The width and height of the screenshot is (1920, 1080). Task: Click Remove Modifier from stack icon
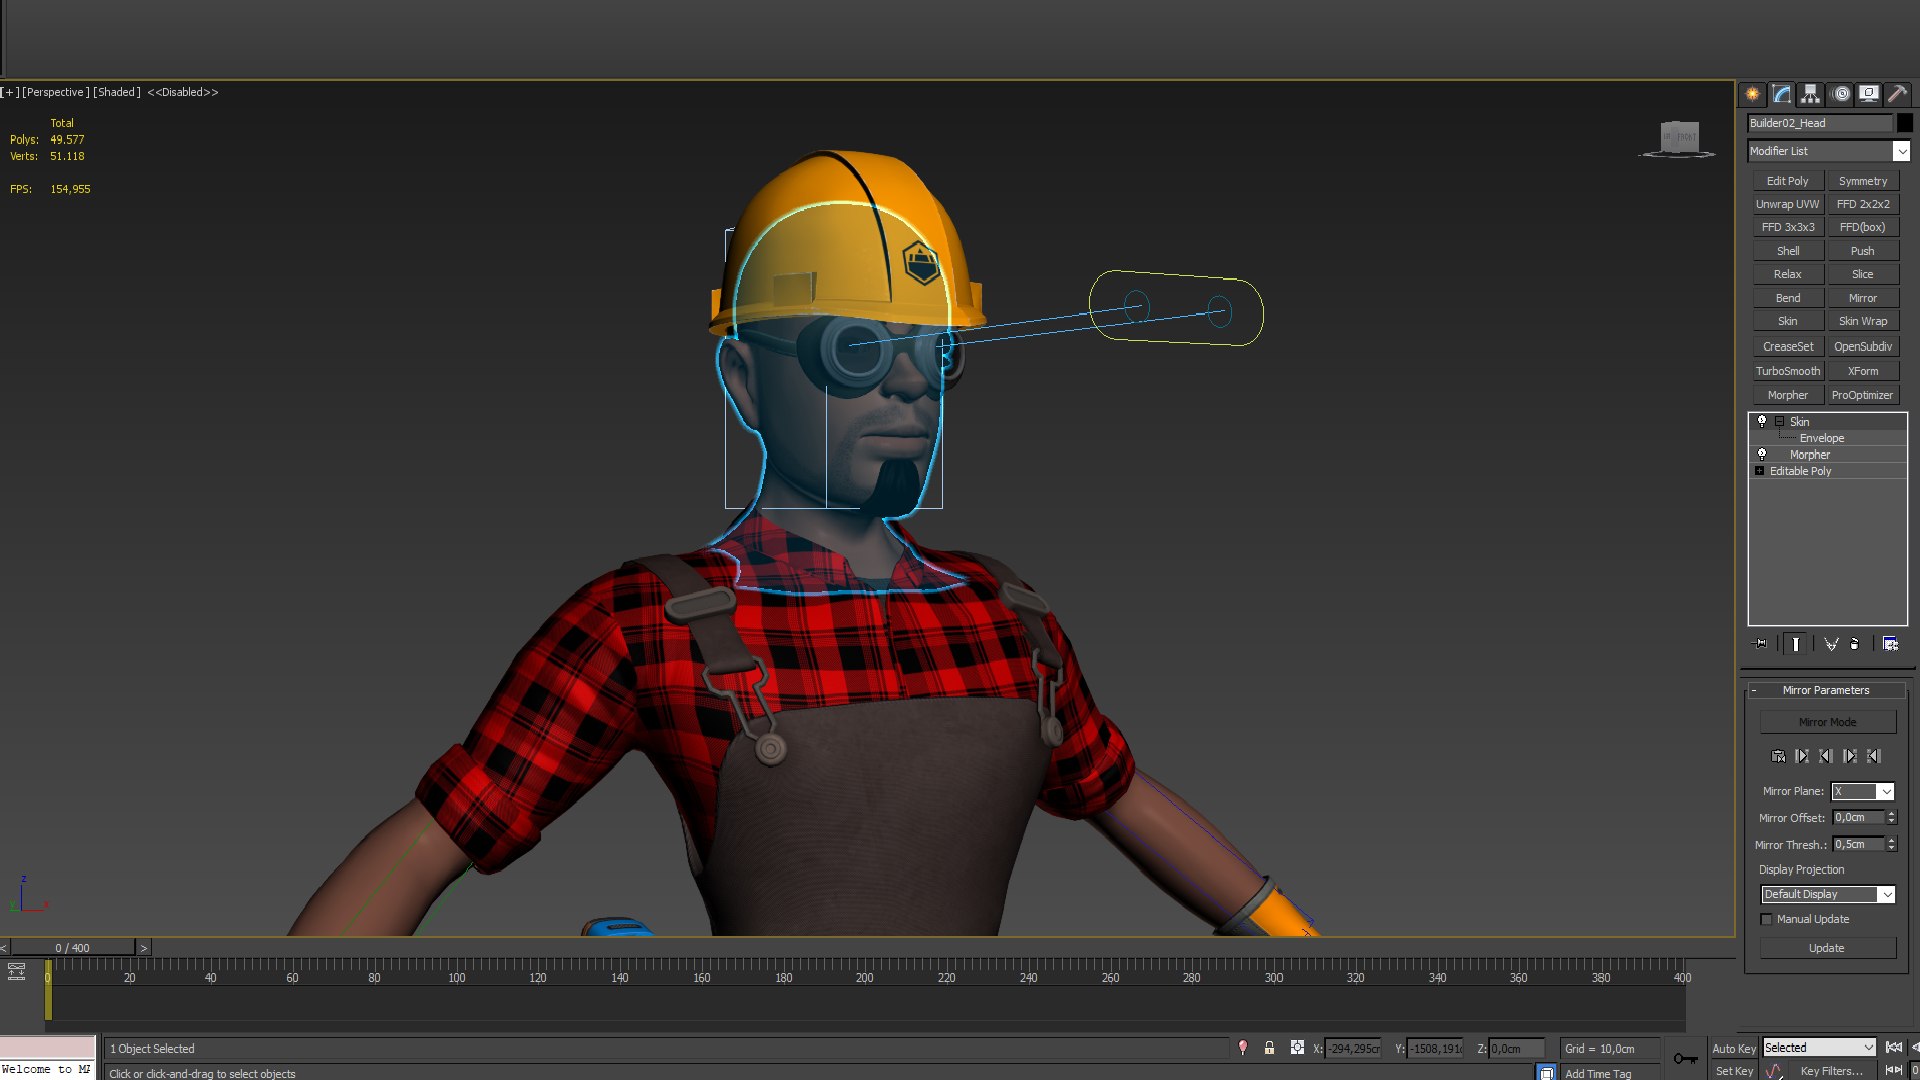(1855, 644)
